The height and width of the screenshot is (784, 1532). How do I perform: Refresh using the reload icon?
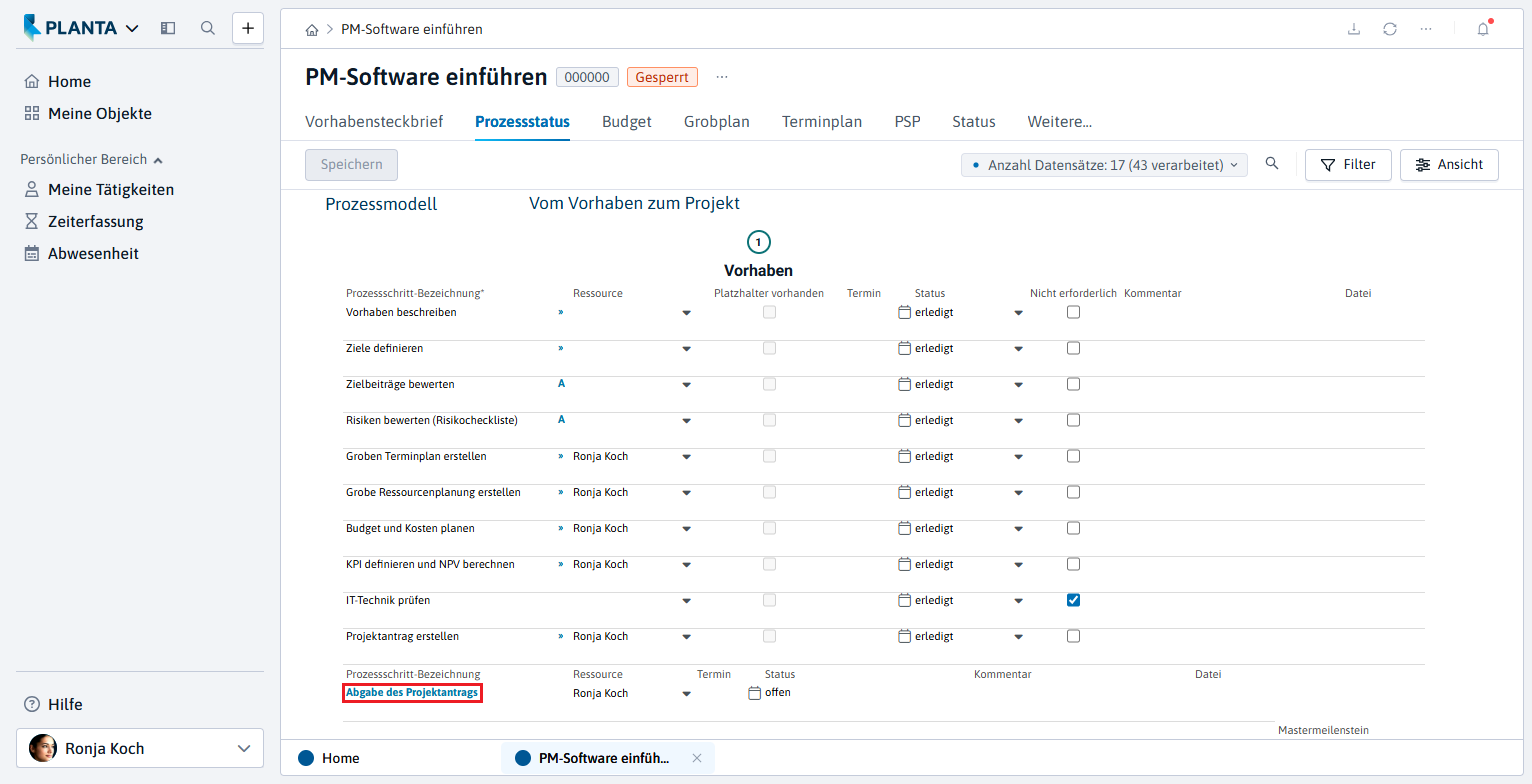tap(1390, 29)
